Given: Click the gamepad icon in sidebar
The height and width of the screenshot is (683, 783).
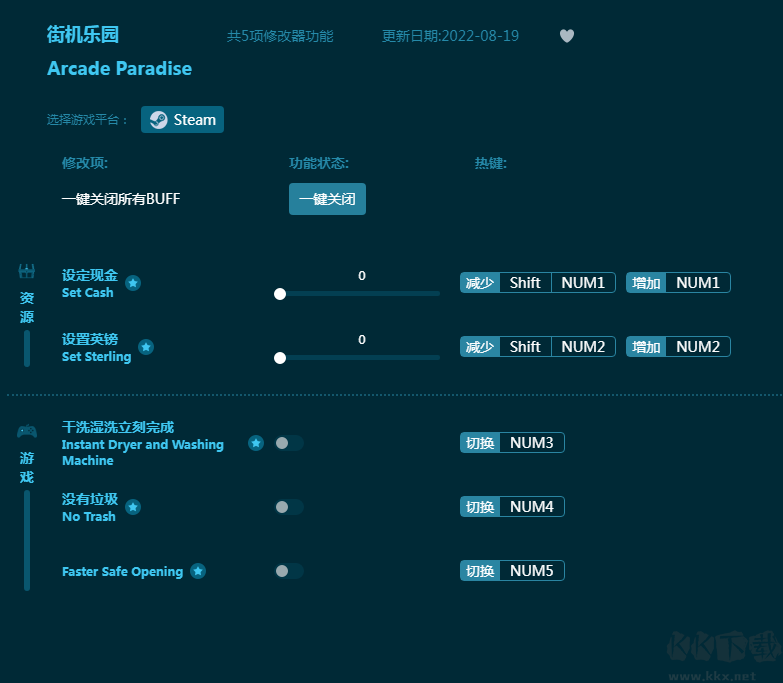Looking at the screenshot, I should 27,431.
